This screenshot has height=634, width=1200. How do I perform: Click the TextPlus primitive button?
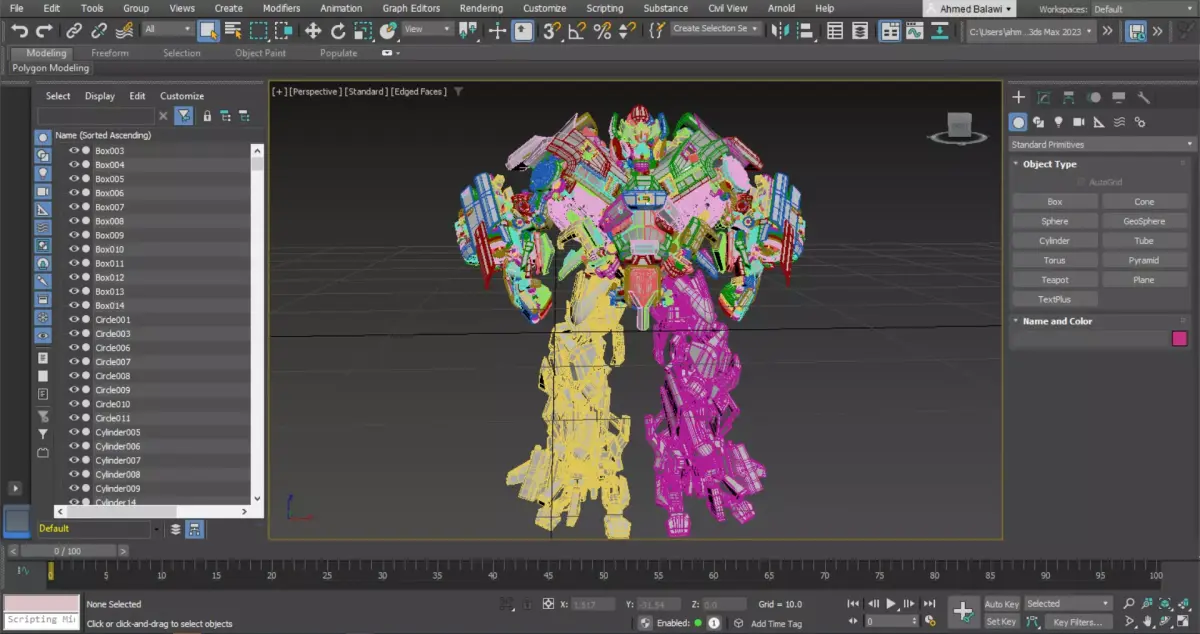pyautogui.click(x=1054, y=299)
